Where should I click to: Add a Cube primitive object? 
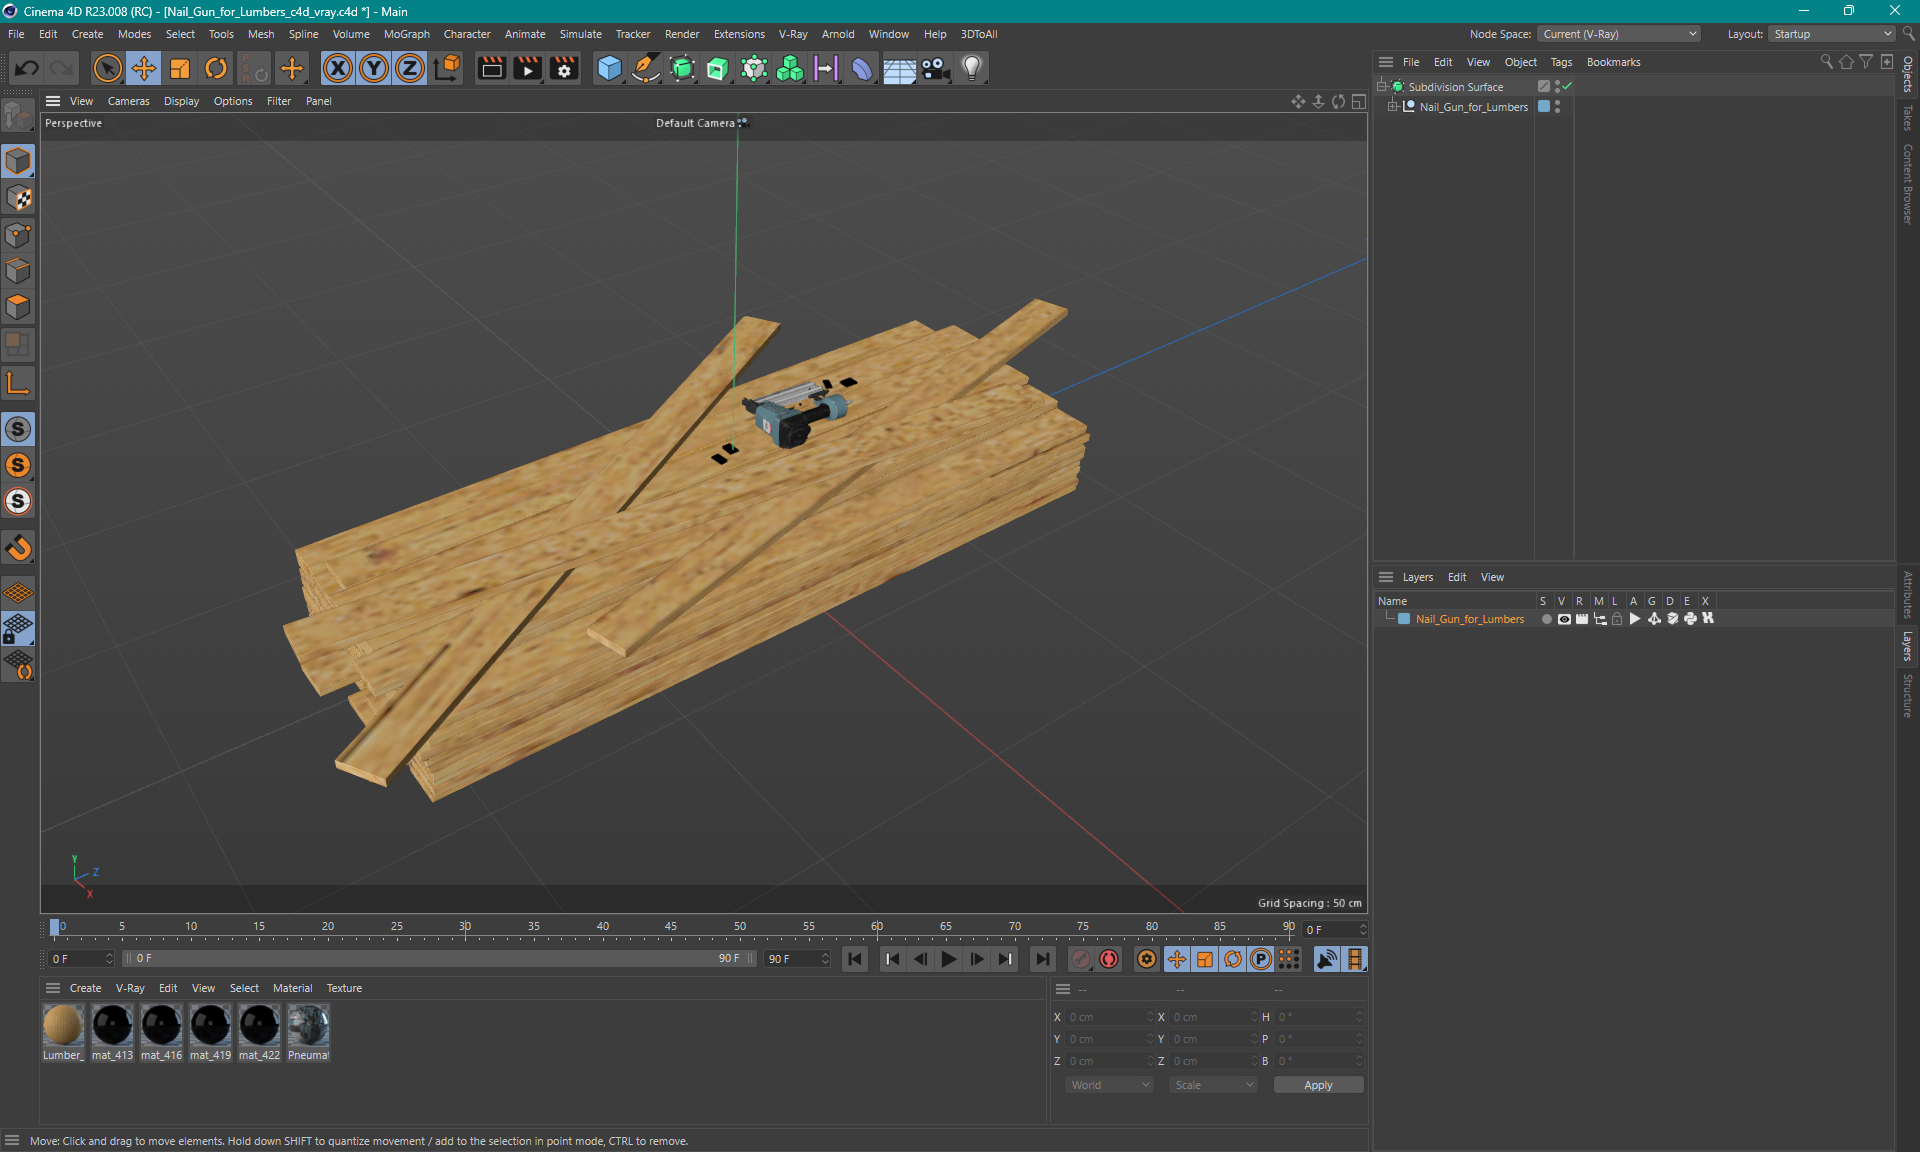click(609, 68)
